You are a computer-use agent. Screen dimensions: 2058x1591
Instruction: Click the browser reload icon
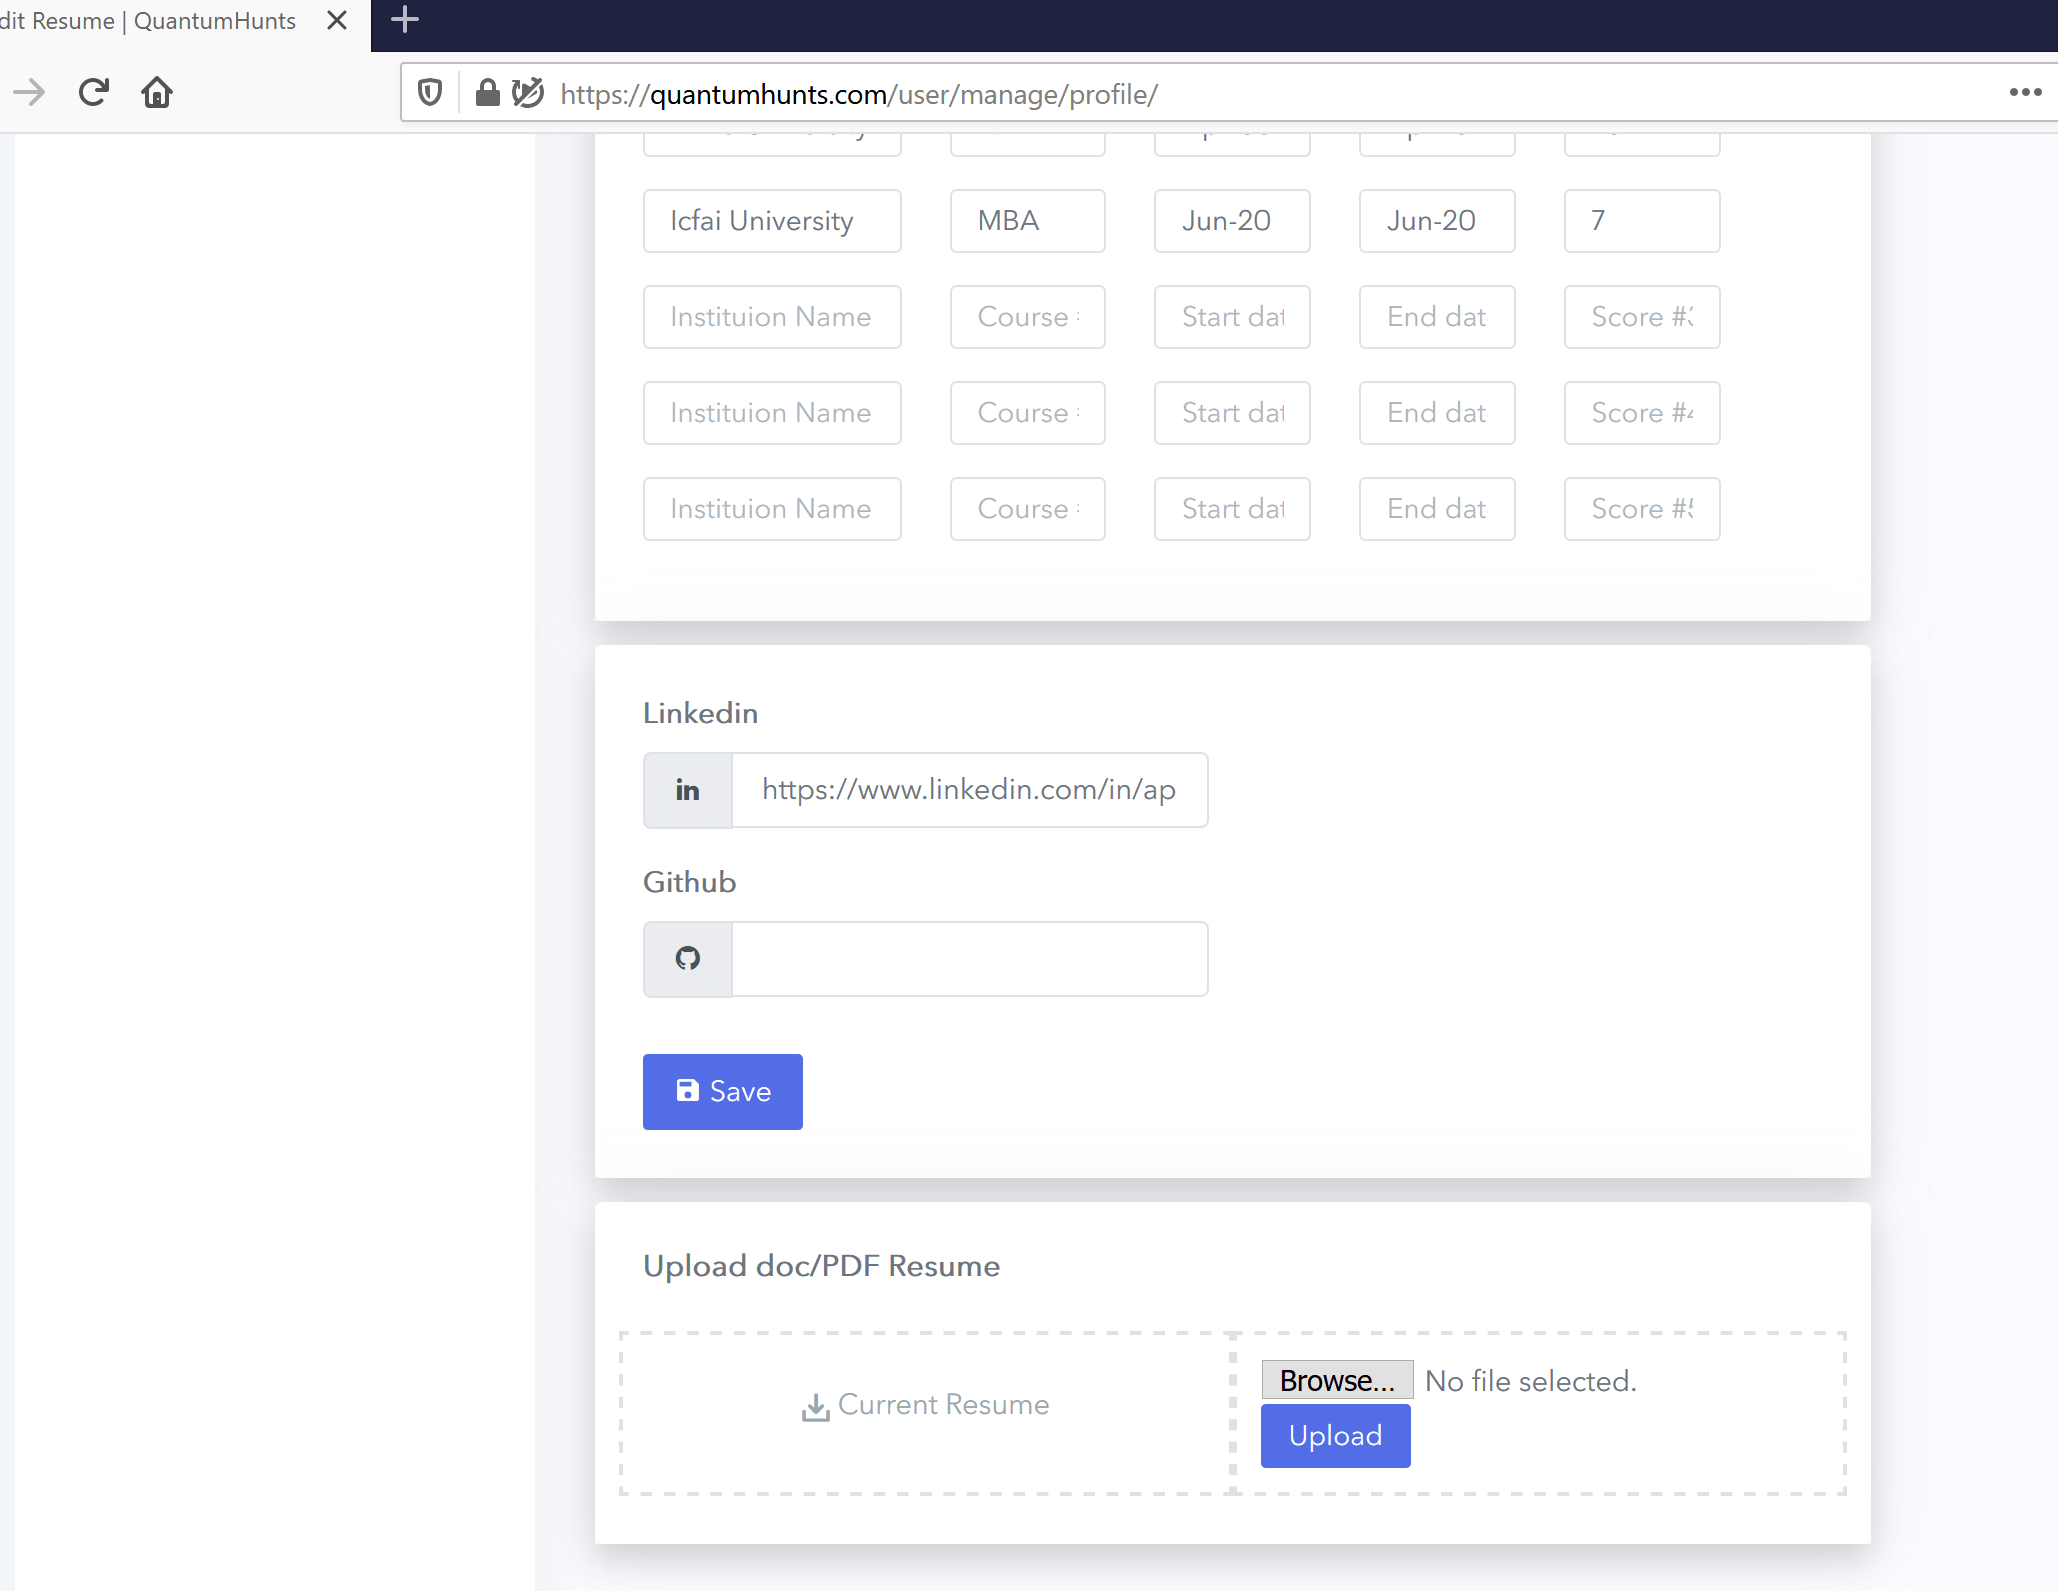tap(94, 93)
